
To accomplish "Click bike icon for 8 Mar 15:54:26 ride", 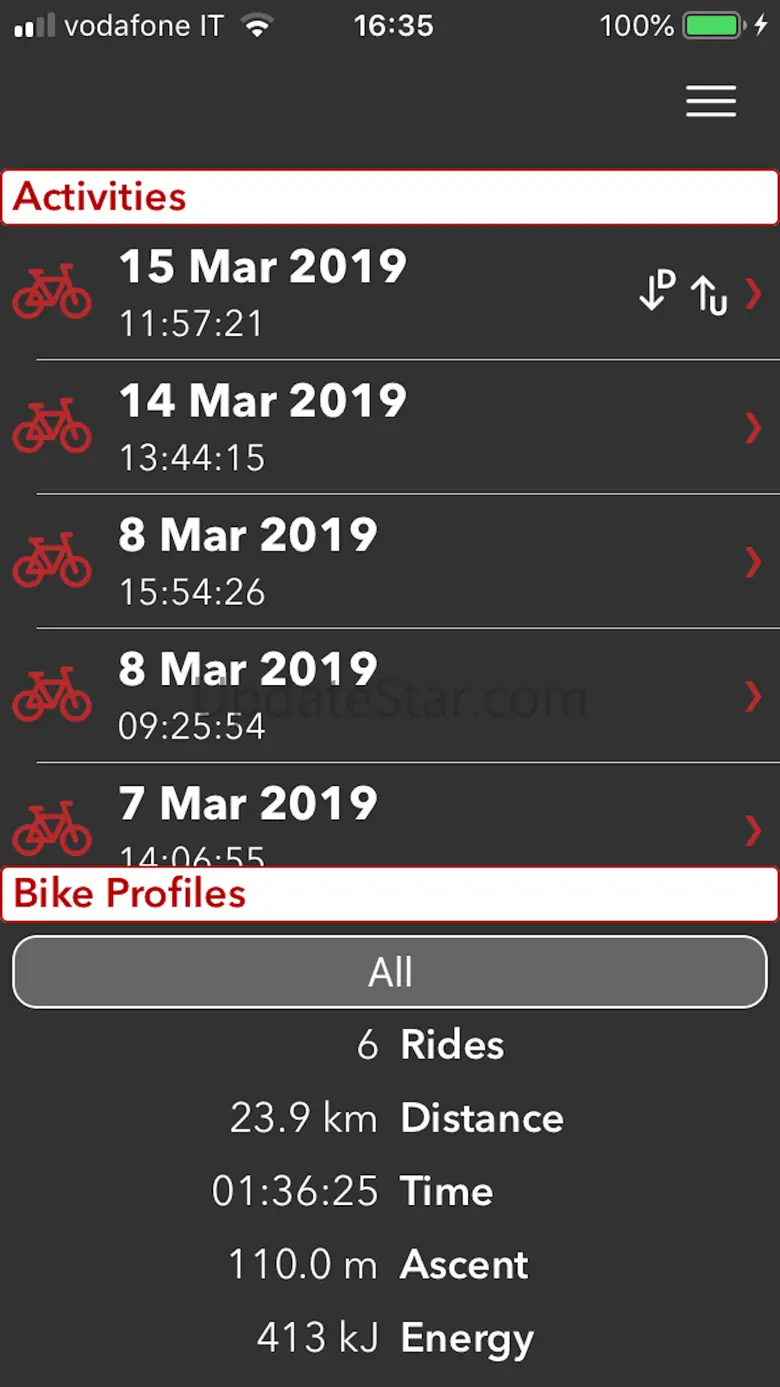I will coord(52,560).
